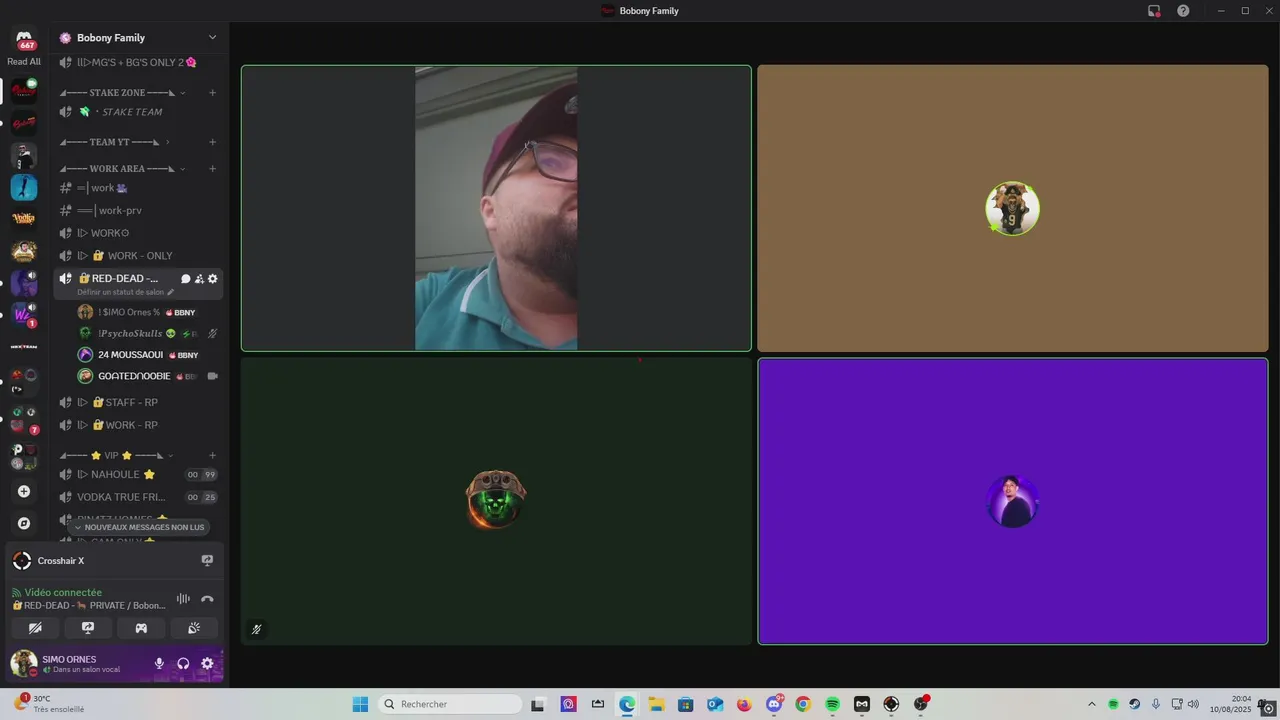Select user !PsychoSkulls in voice list

click(x=148, y=333)
